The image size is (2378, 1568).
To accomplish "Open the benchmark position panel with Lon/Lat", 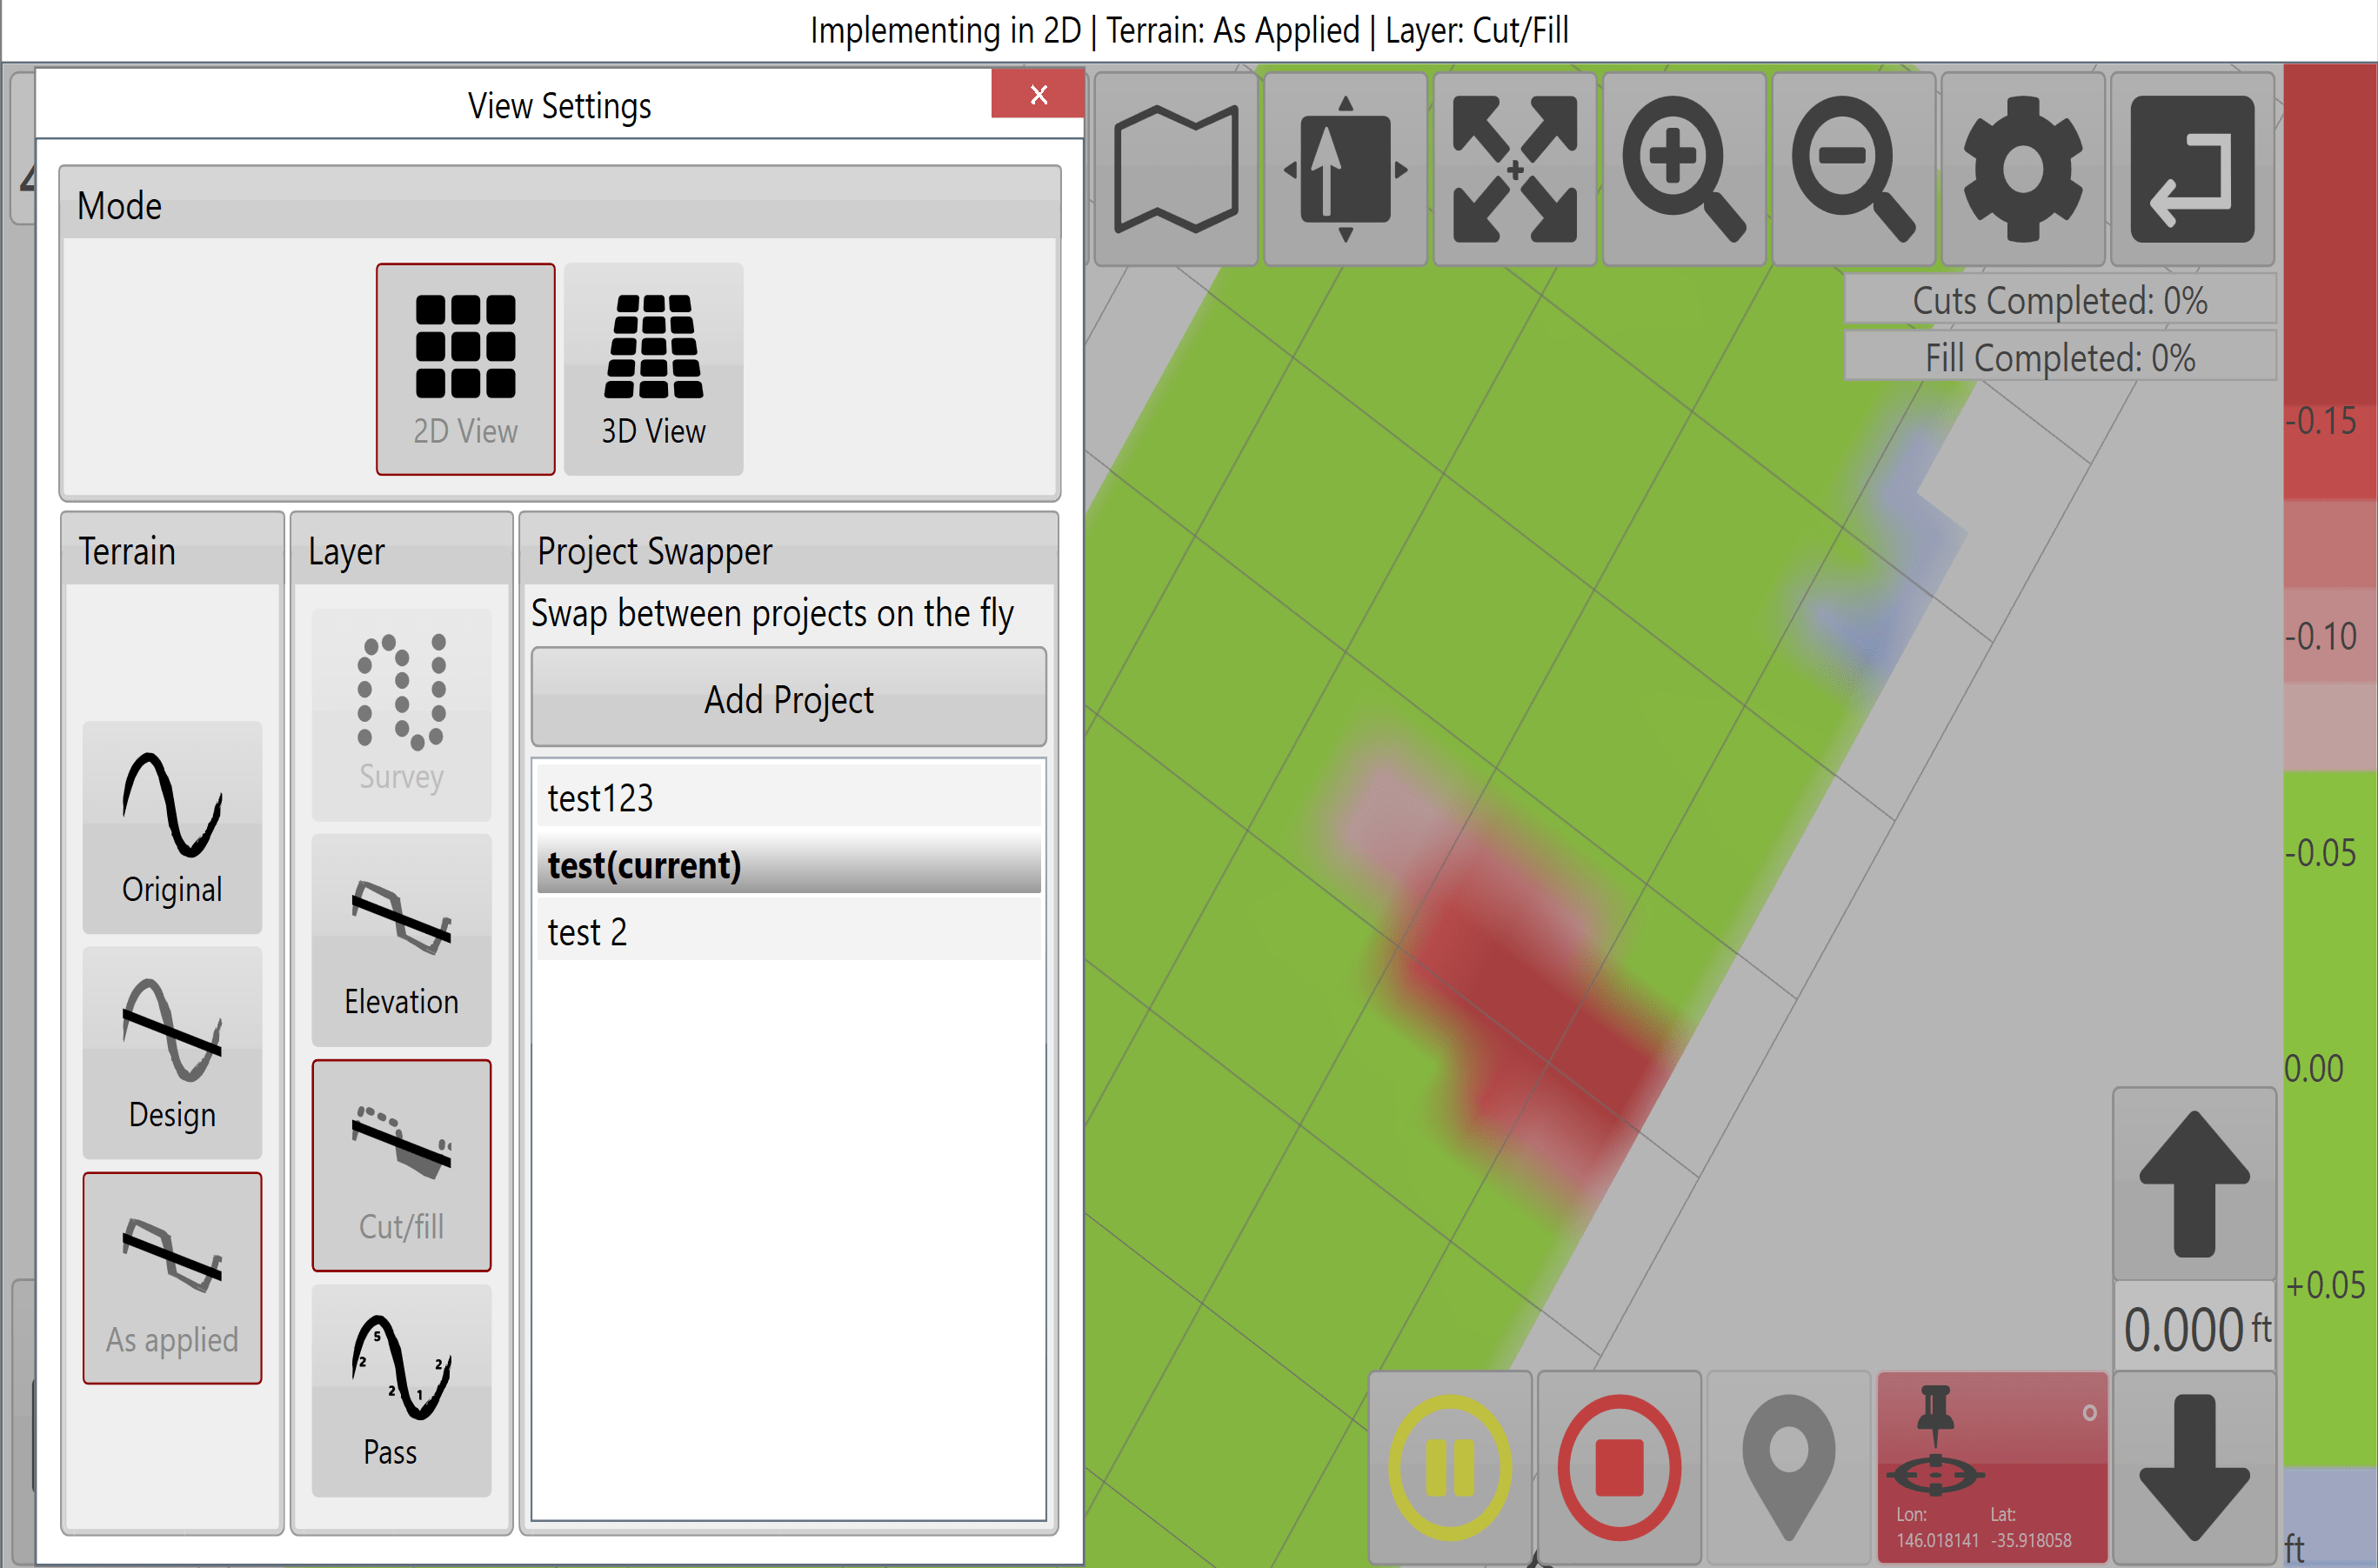I will pyautogui.click(x=1992, y=1467).
